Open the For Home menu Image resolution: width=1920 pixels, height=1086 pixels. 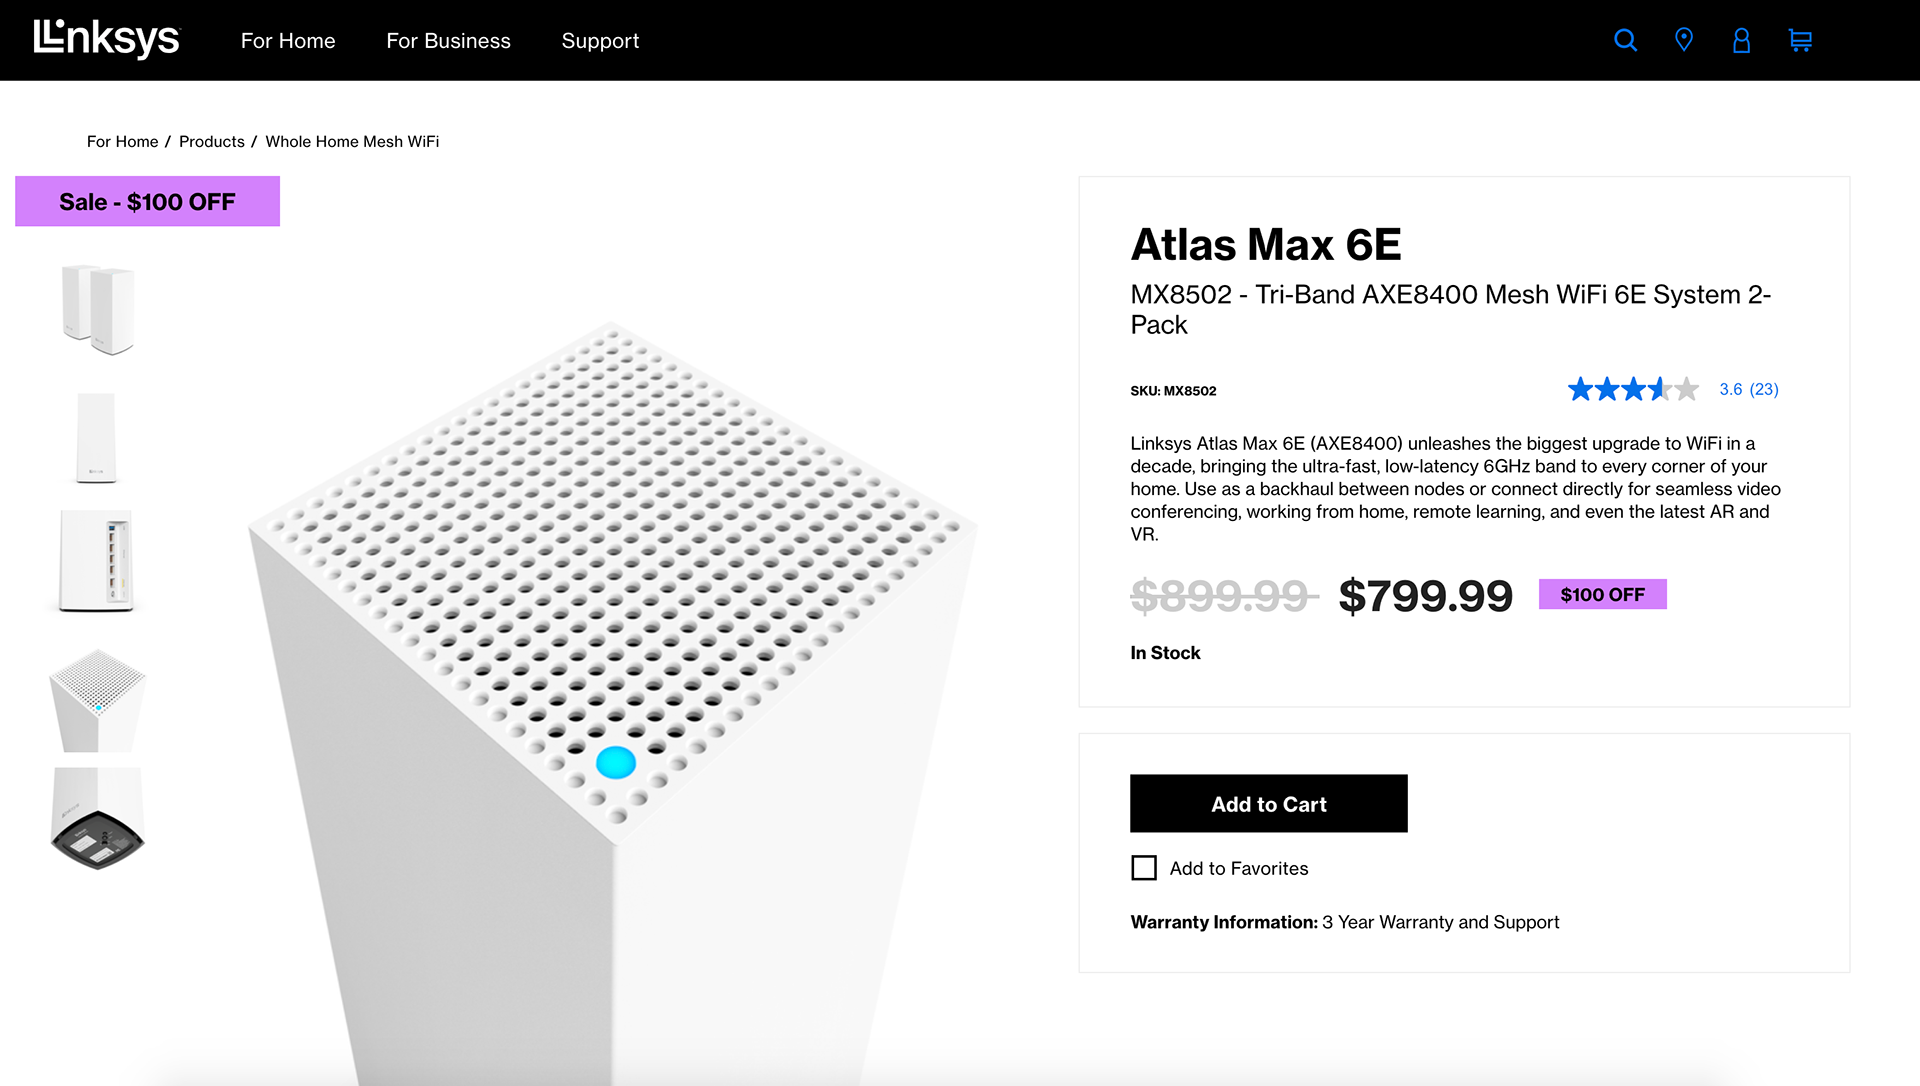(x=288, y=41)
